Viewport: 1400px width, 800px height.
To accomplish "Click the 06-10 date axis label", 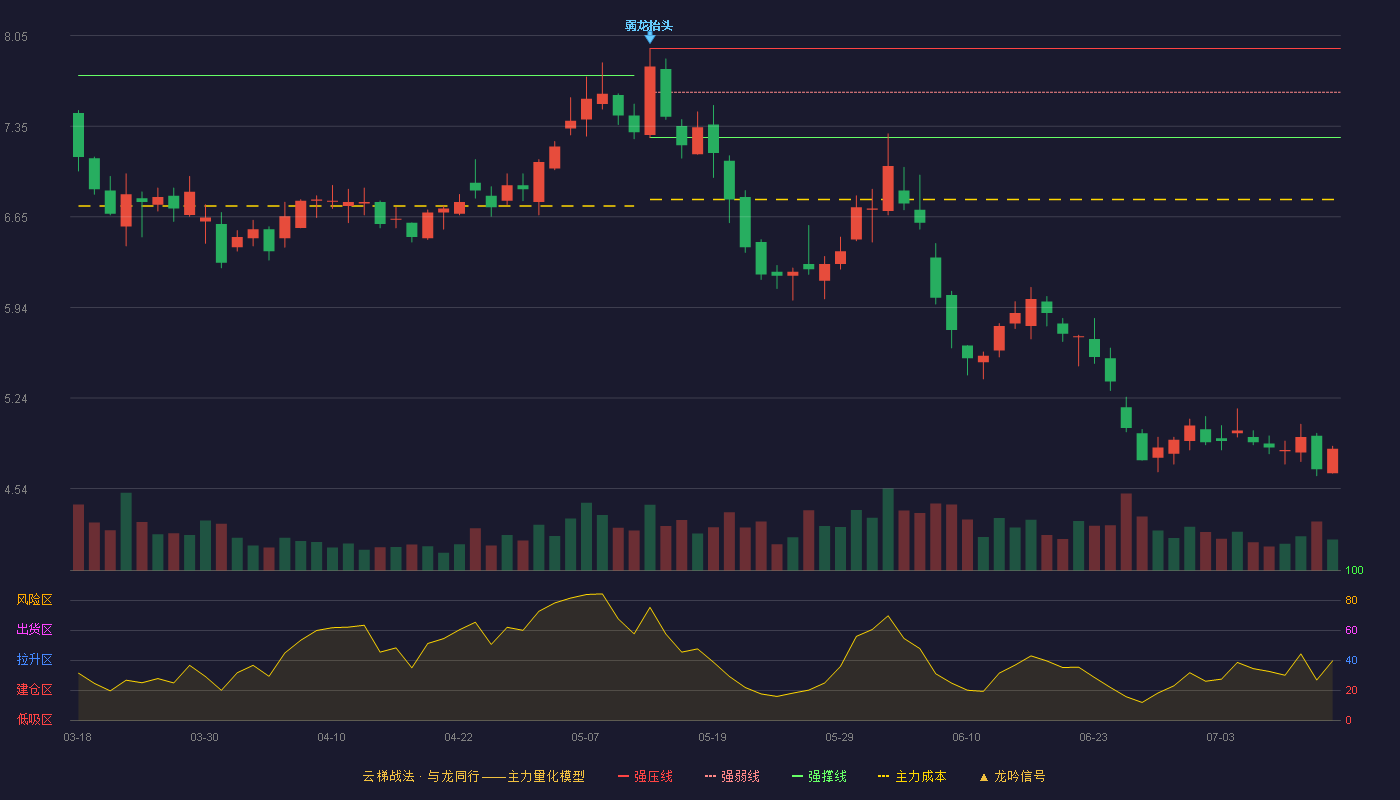I will 966,737.
